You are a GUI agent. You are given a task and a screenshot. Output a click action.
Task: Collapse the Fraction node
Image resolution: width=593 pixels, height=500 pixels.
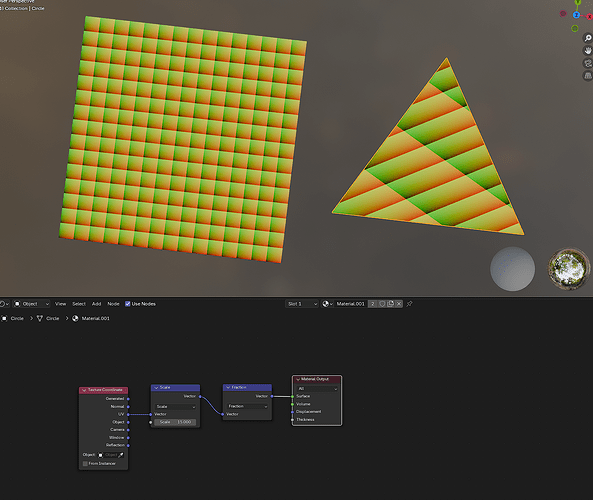(x=228, y=388)
